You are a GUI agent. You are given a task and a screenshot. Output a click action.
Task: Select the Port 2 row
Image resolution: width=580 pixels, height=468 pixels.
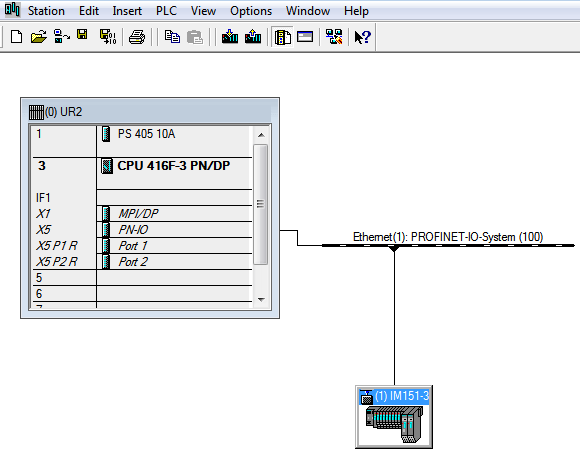(x=142, y=262)
